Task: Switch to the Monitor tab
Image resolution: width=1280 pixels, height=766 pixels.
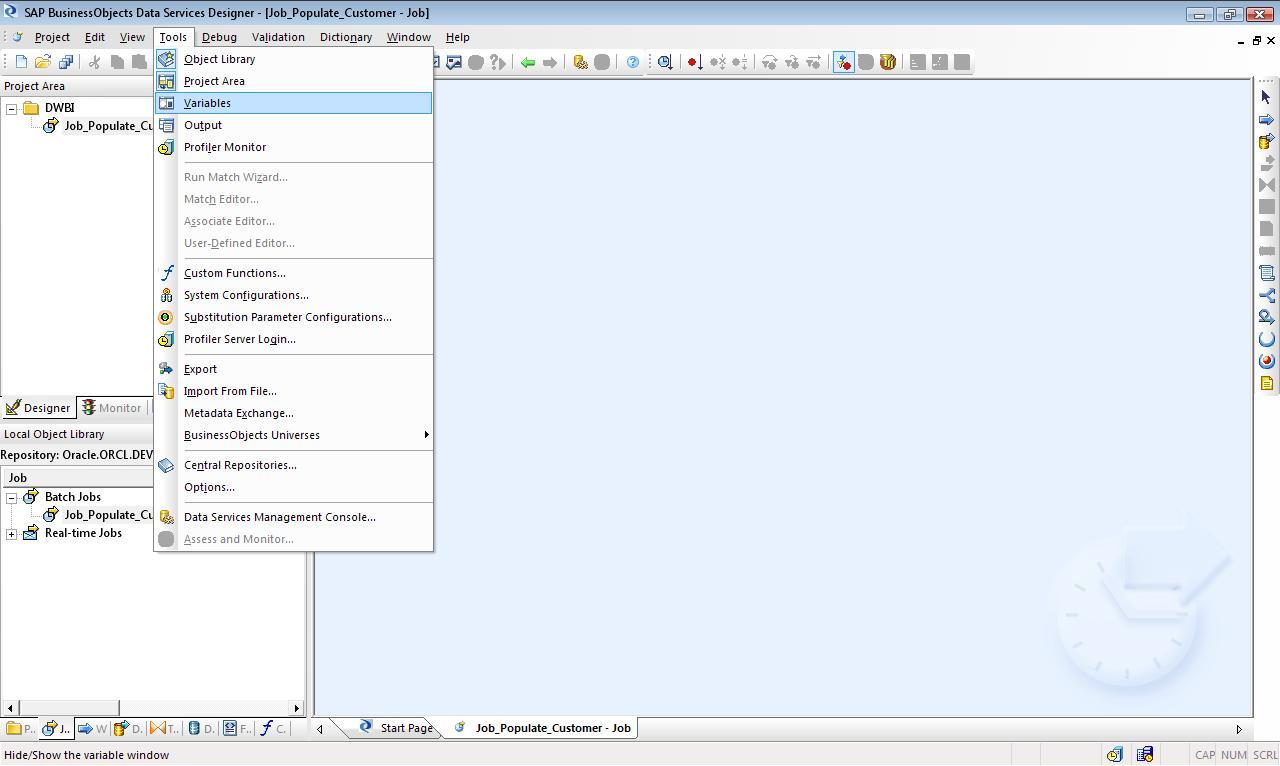Action: 112,408
